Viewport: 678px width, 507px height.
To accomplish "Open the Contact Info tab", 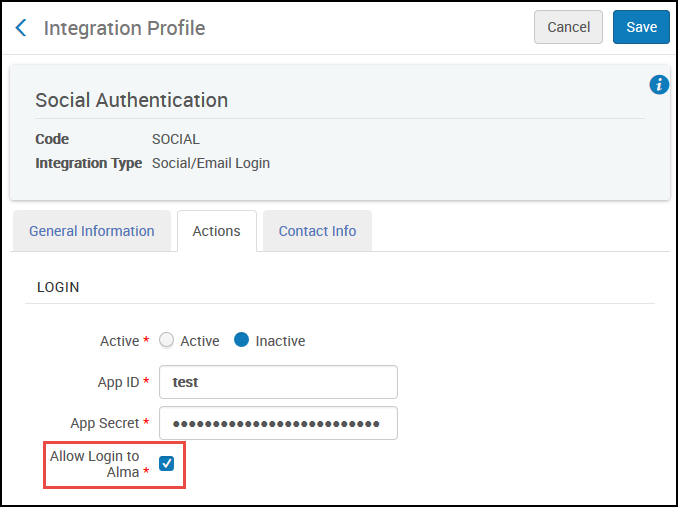I will click(317, 231).
